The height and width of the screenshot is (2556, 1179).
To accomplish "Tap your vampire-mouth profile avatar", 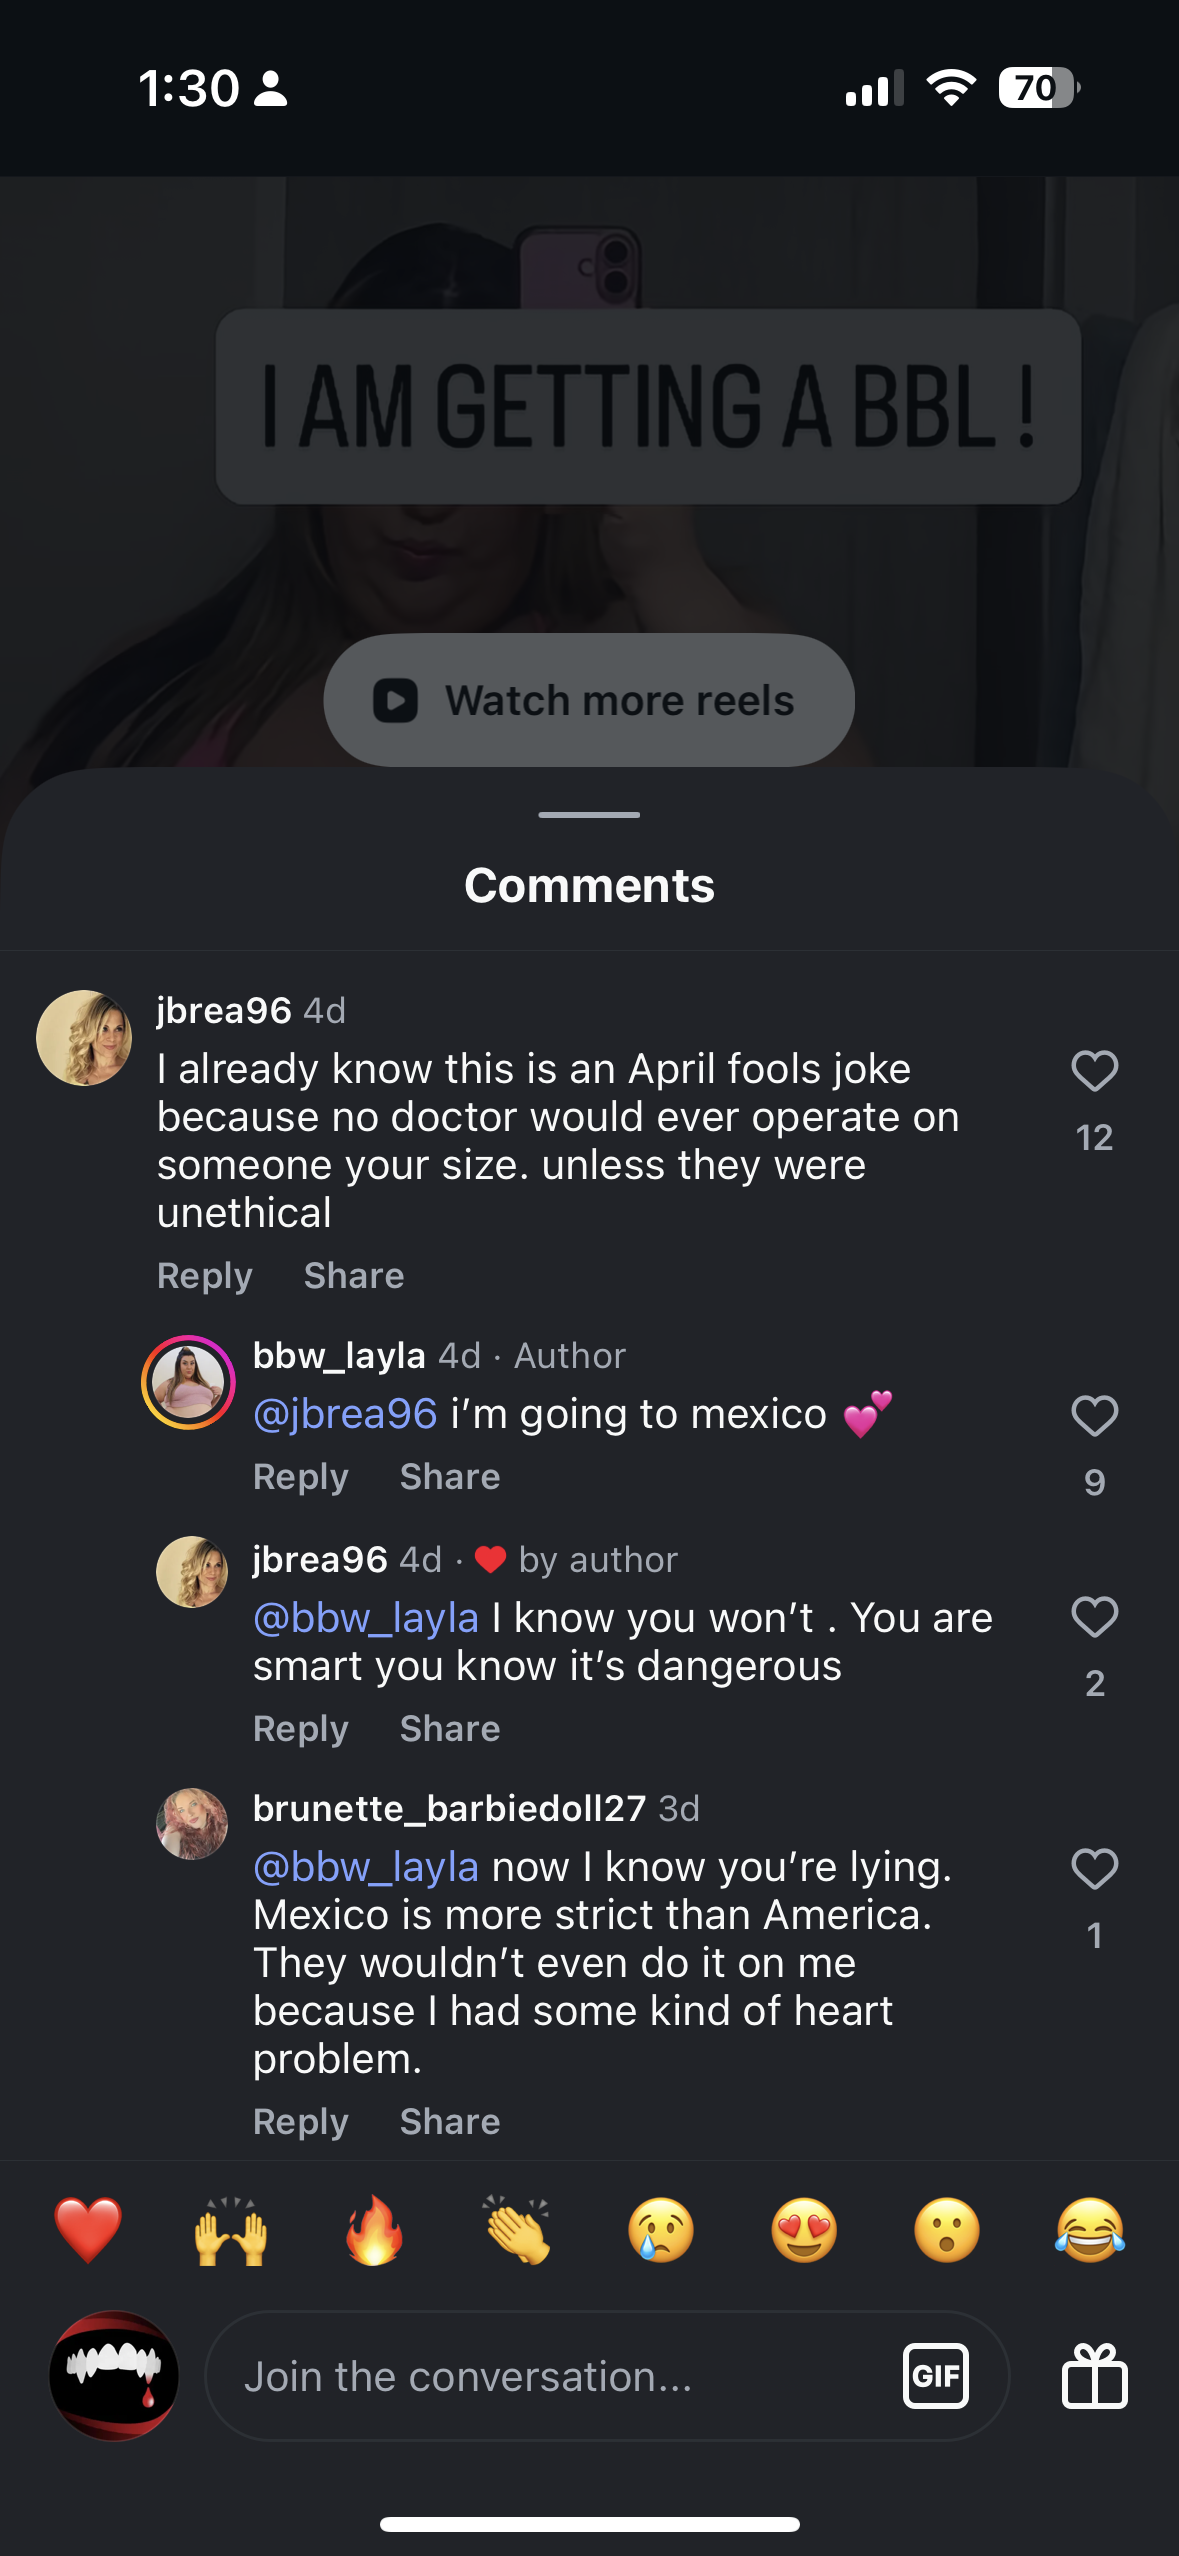I will pos(114,2376).
